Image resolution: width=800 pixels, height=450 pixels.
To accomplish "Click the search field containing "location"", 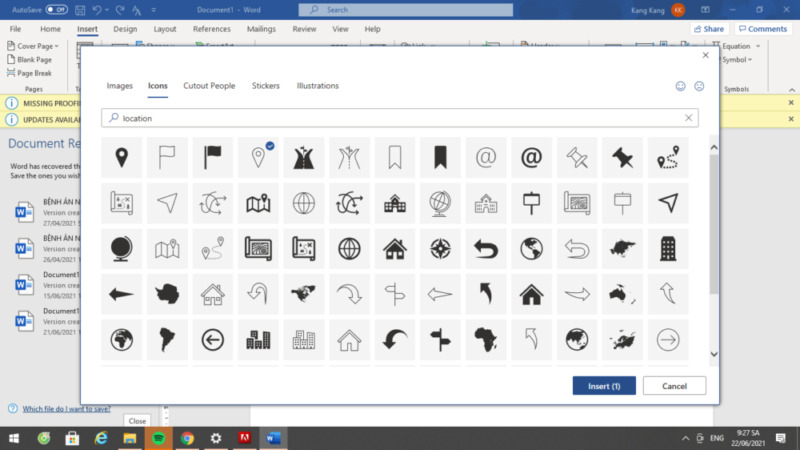I will tap(400, 118).
